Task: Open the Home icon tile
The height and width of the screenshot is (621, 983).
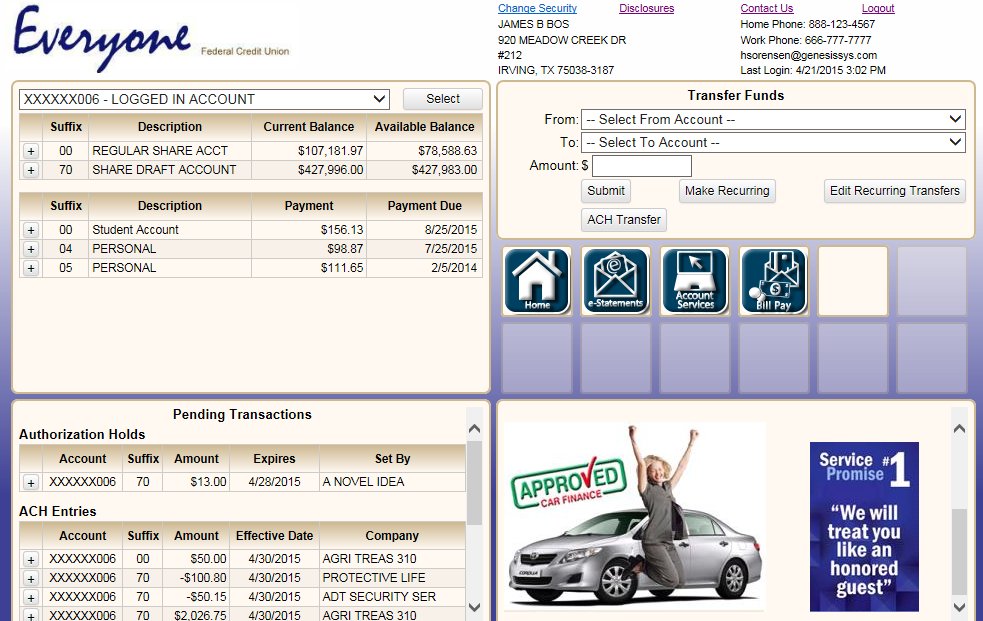Action: [537, 281]
